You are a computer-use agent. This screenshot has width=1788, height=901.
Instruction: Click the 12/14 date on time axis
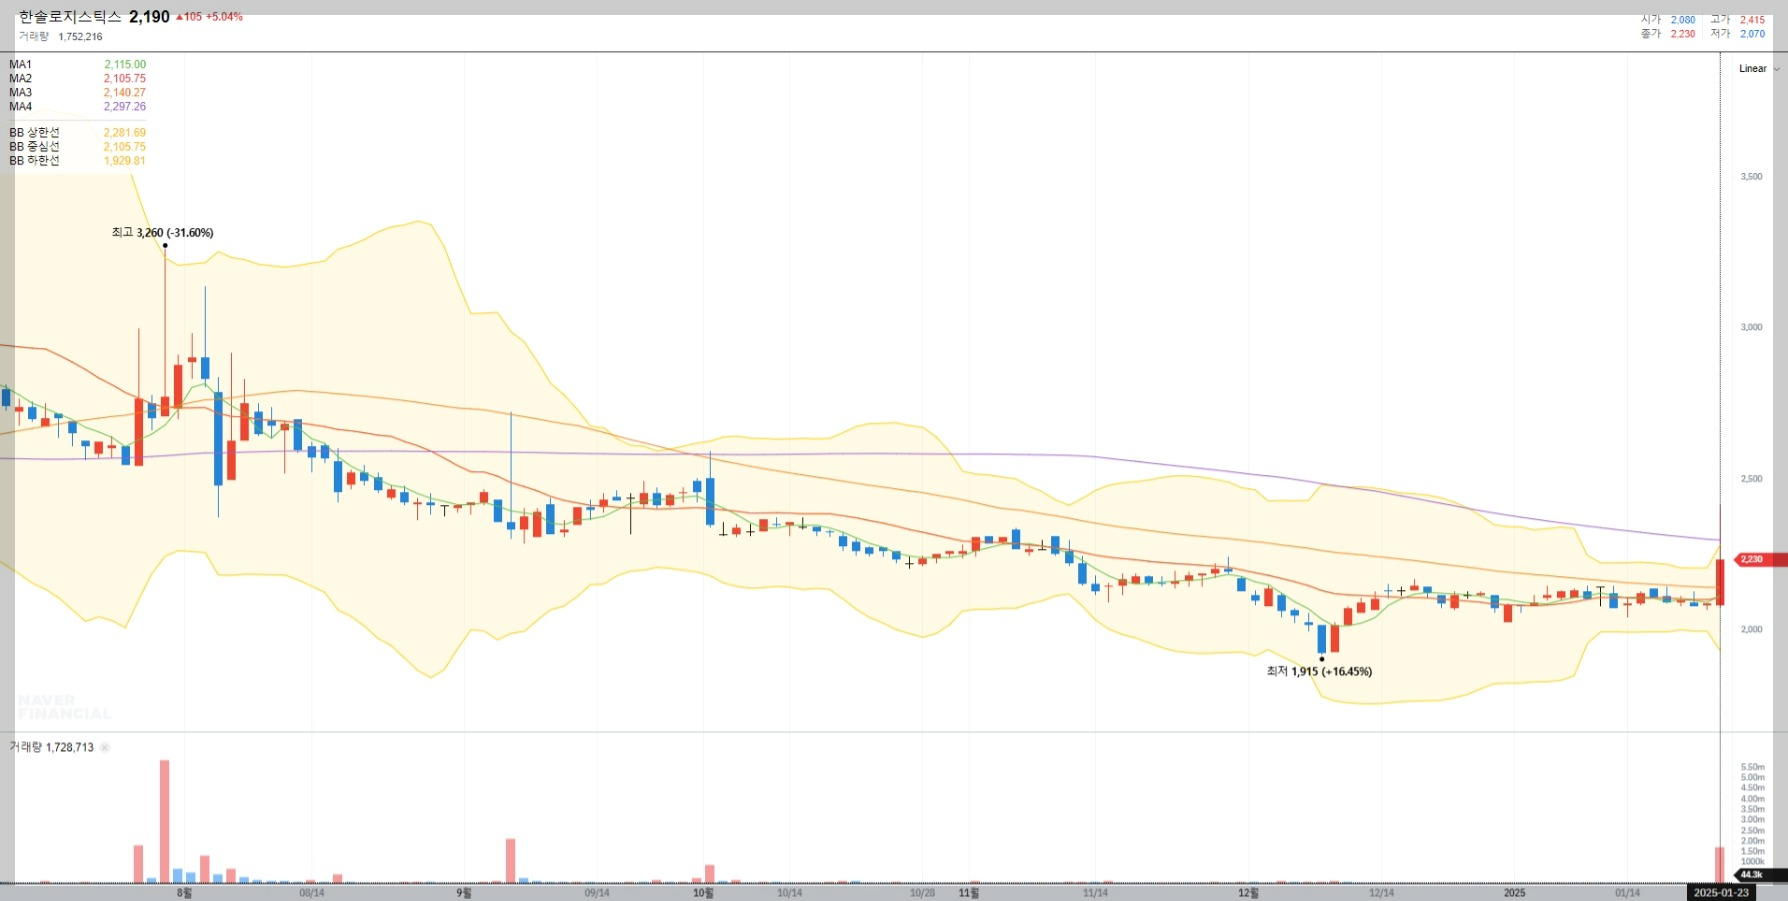(x=1381, y=892)
